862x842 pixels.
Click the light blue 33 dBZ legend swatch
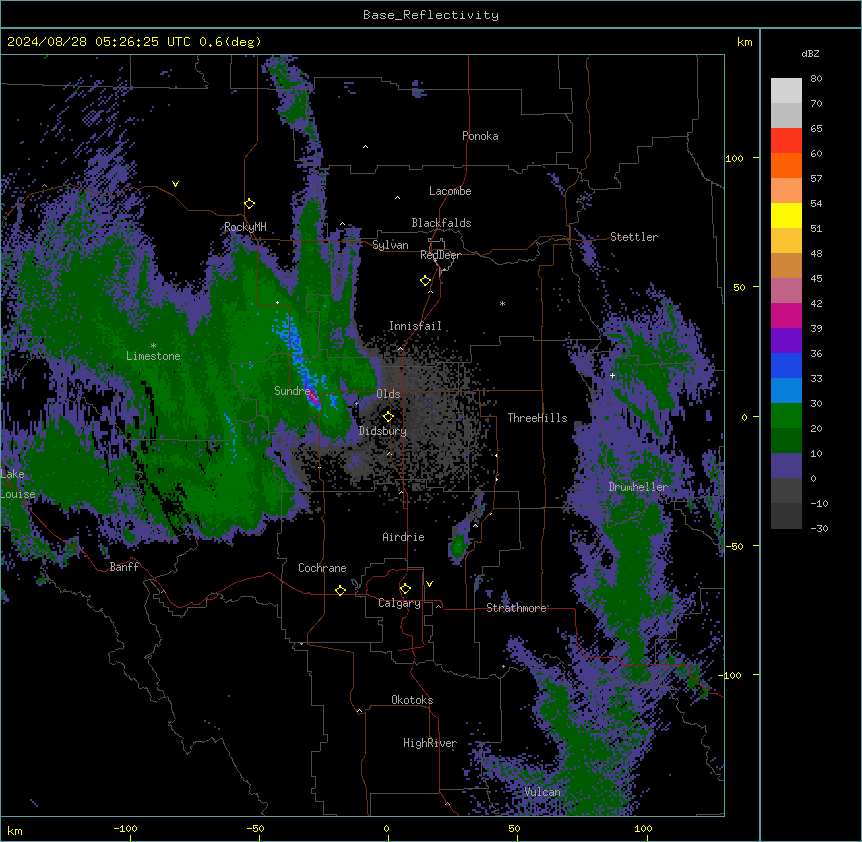(786, 391)
